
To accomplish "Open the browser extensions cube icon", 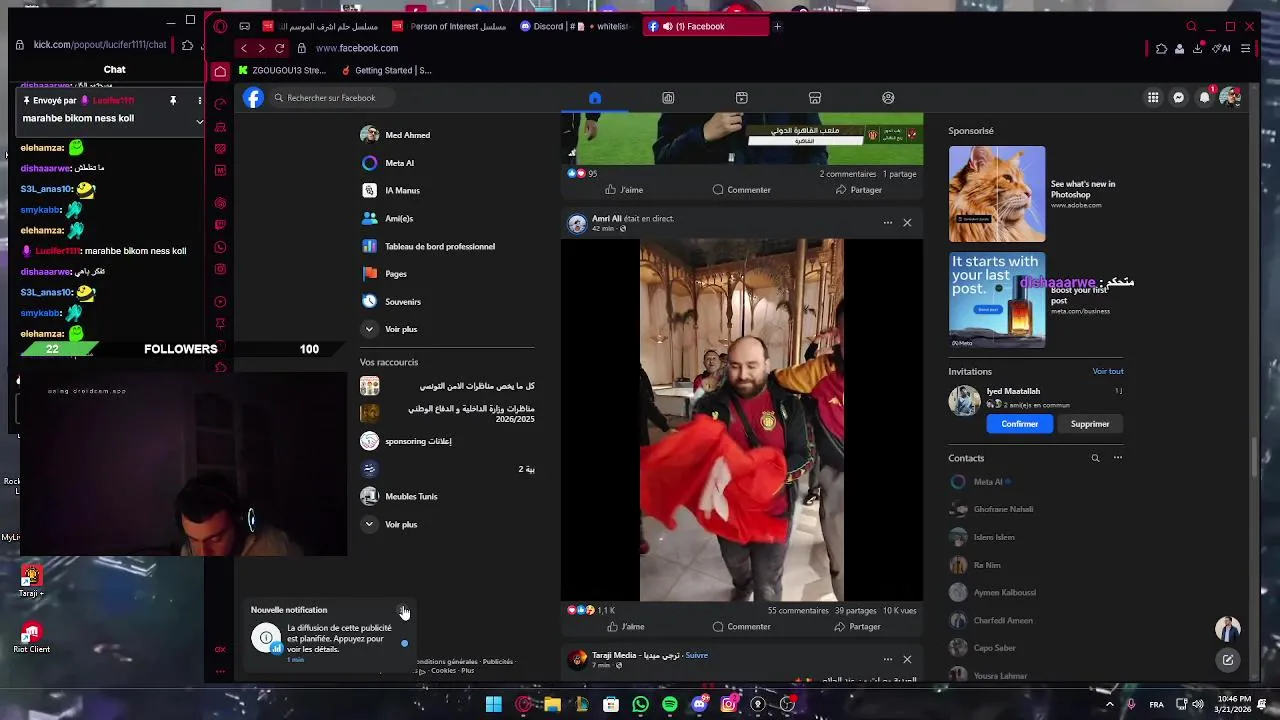I will (x=1161, y=48).
